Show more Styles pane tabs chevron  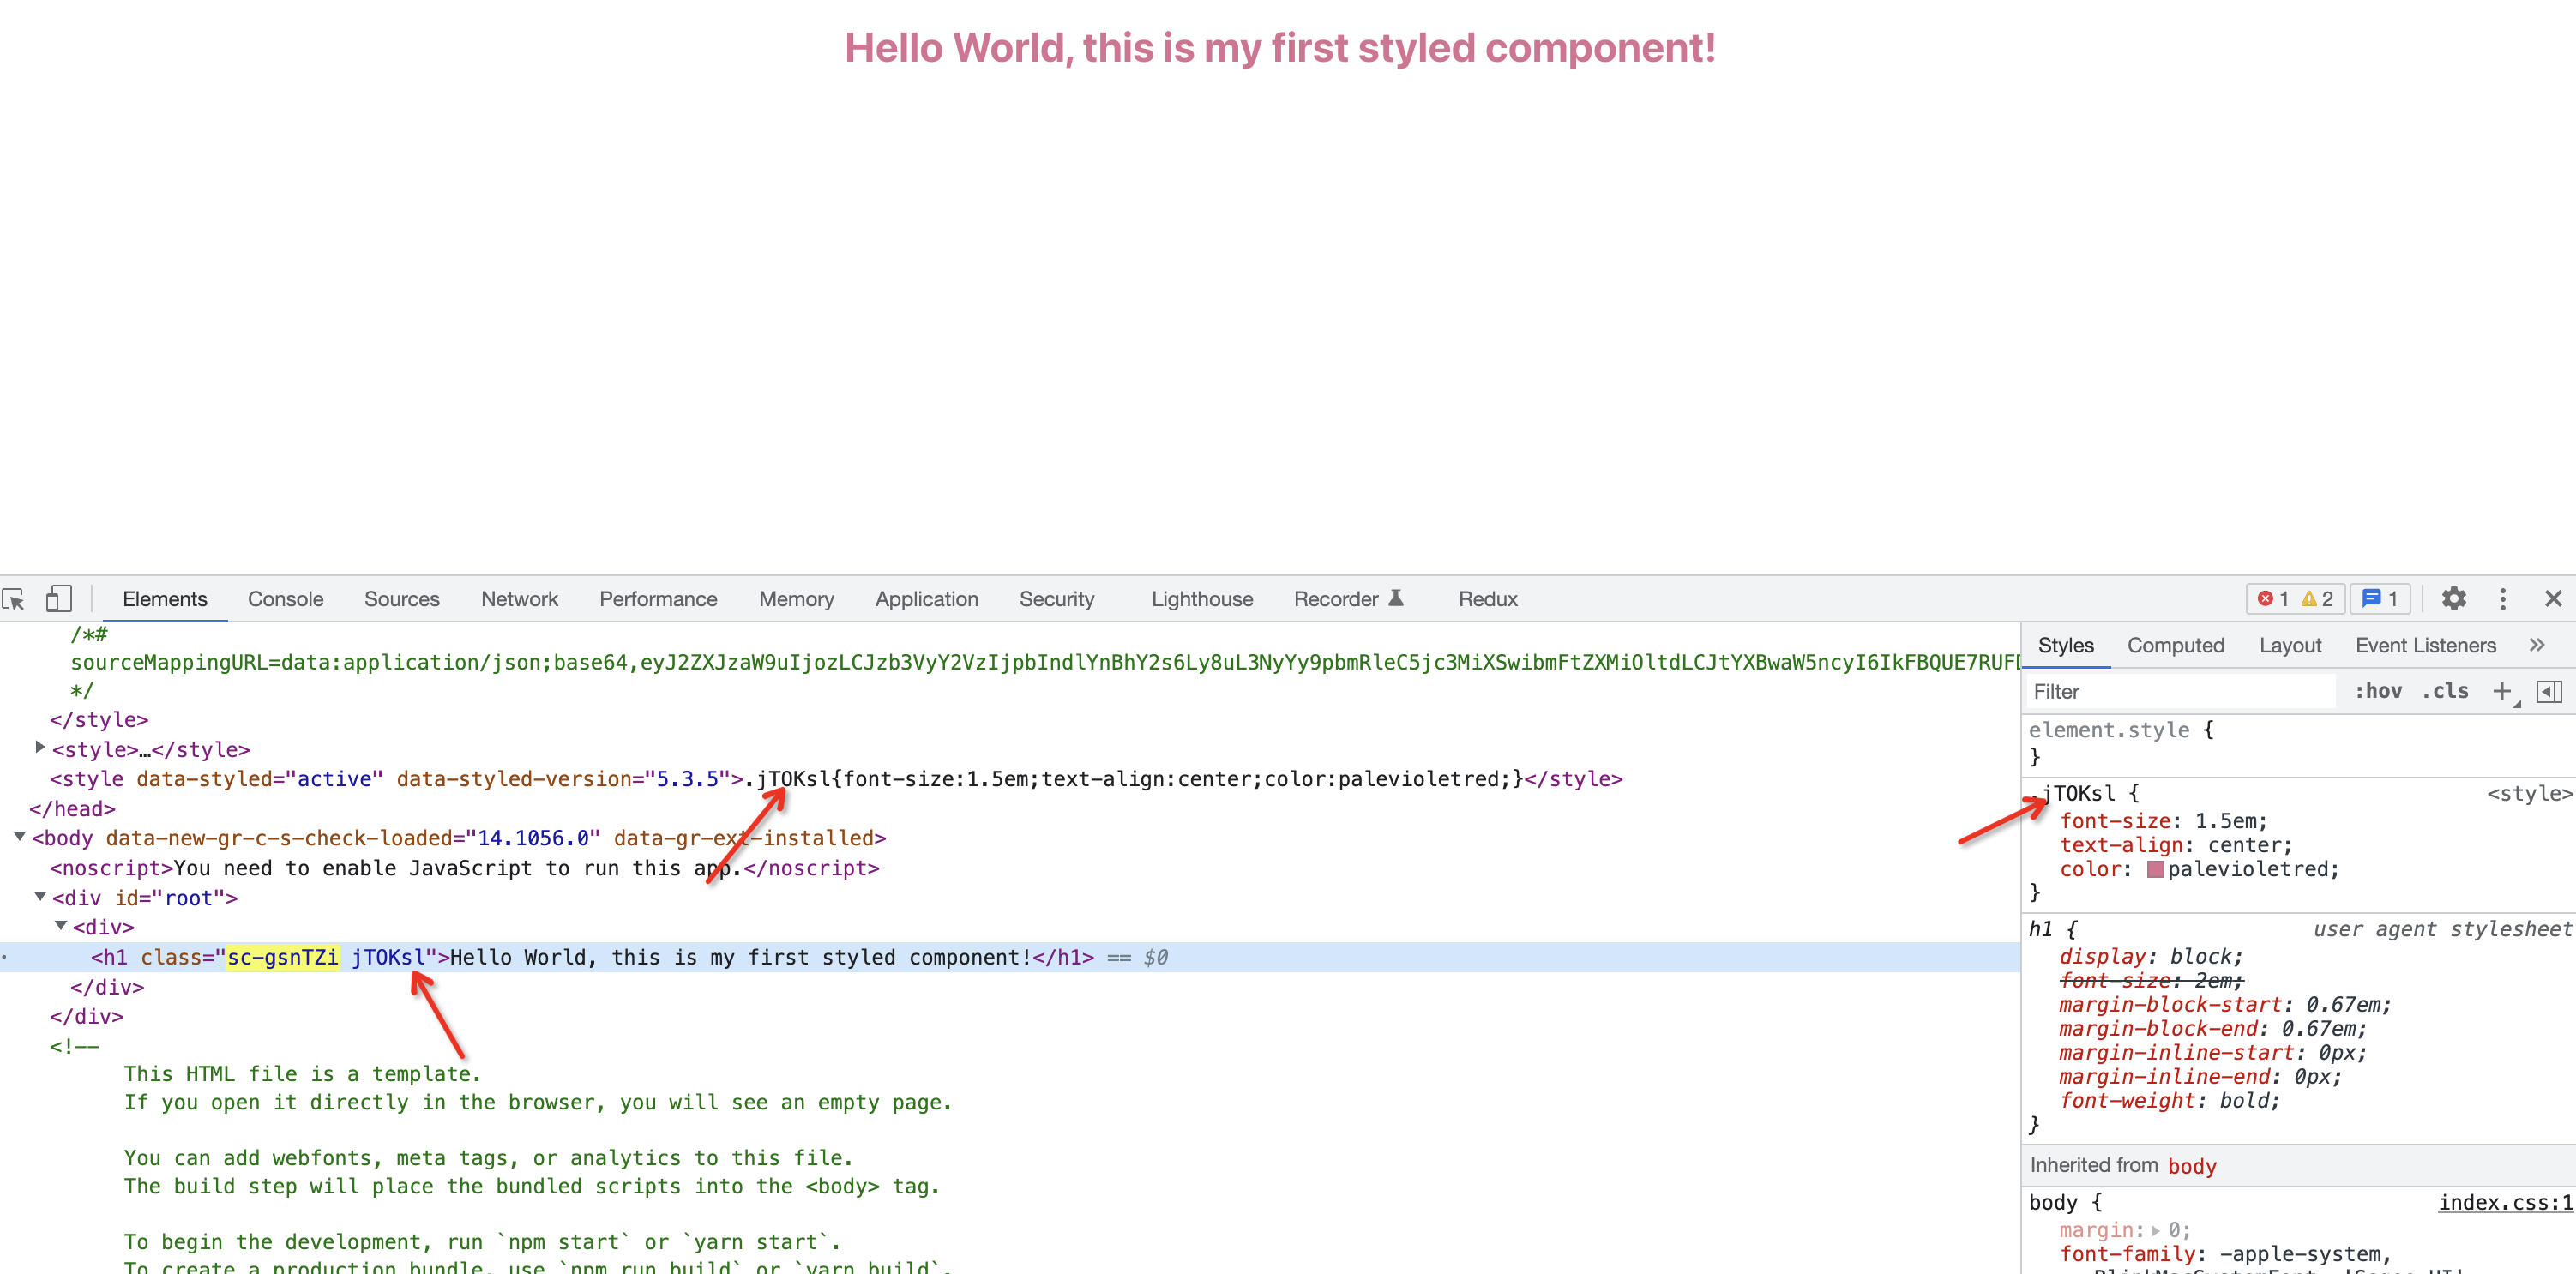coord(2537,645)
